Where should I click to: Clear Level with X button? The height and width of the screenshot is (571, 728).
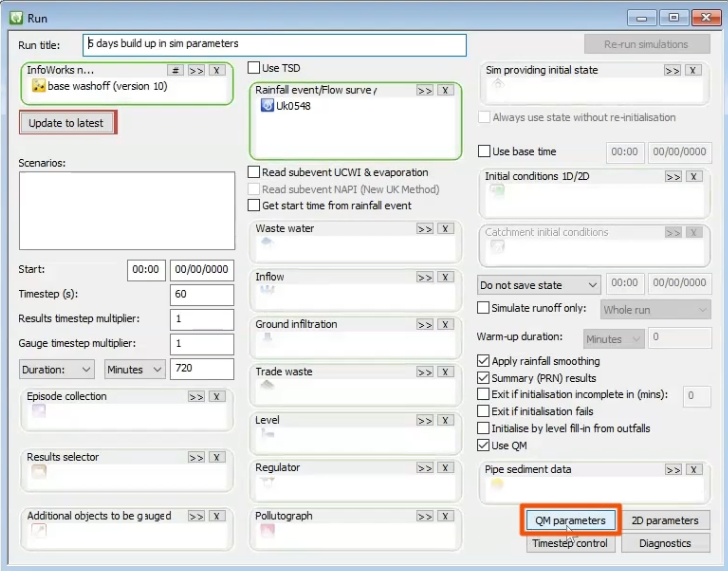click(445, 420)
